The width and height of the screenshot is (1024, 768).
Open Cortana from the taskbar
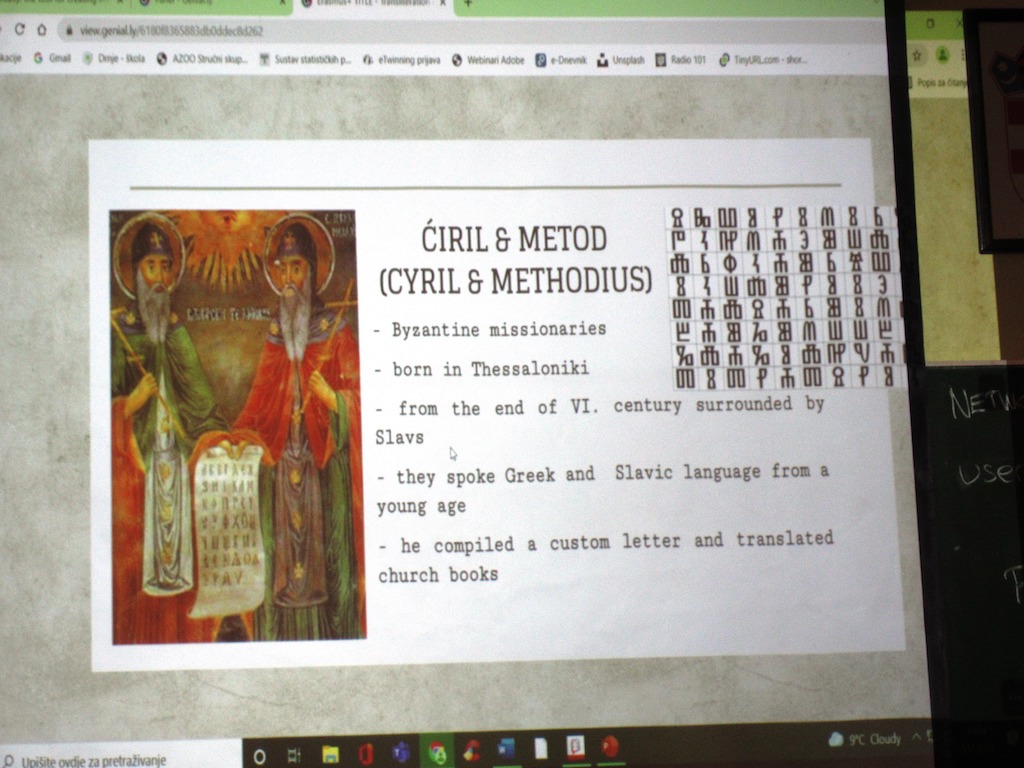pyautogui.click(x=259, y=756)
